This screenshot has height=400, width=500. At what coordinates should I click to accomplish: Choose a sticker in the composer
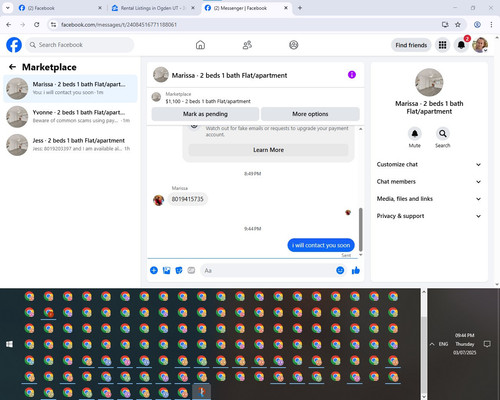(179, 270)
